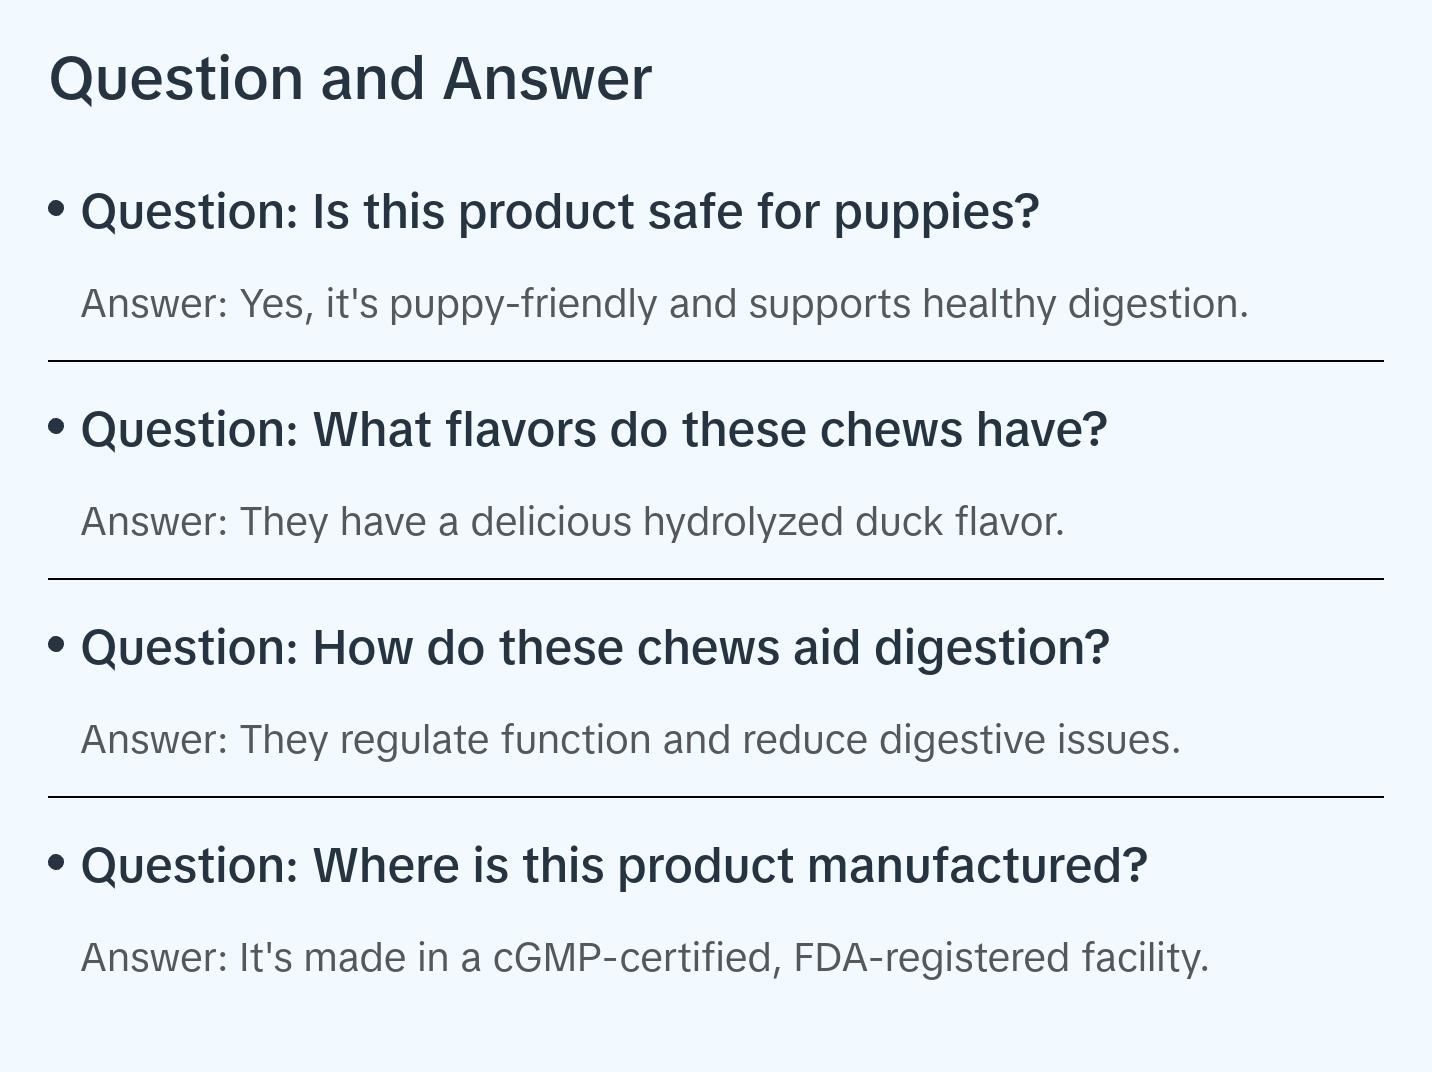Click the word "puppy-friendly" in the first answer
The height and width of the screenshot is (1072, 1432).
coord(522,304)
